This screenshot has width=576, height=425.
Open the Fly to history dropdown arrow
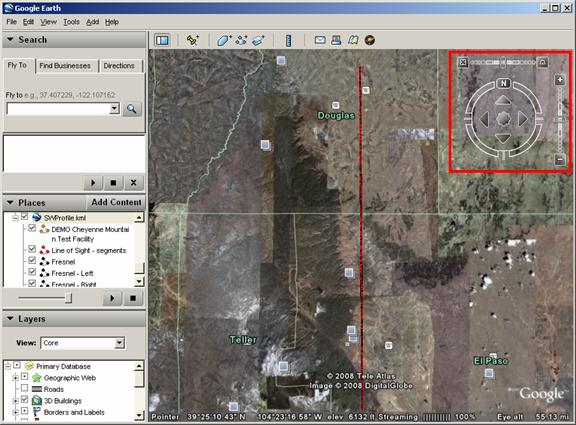tap(115, 108)
